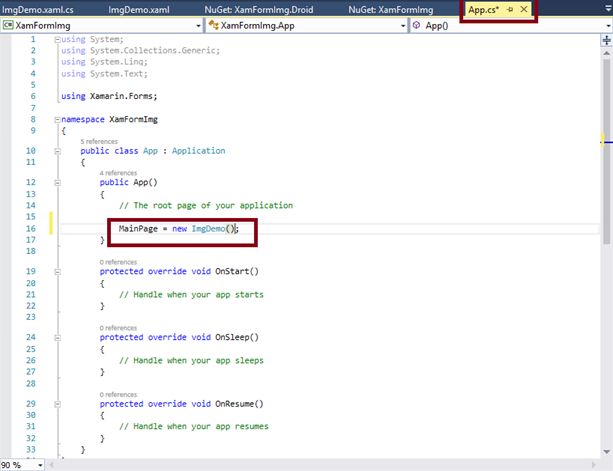Click the root page comment line

[206, 206]
